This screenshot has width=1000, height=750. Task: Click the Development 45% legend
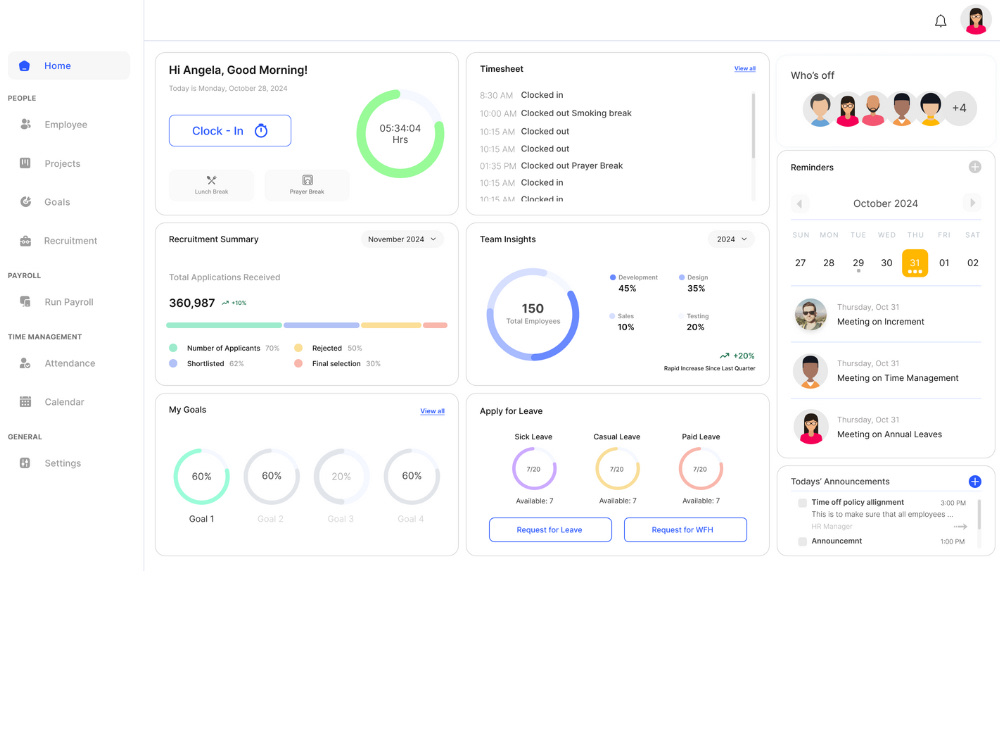(x=633, y=283)
